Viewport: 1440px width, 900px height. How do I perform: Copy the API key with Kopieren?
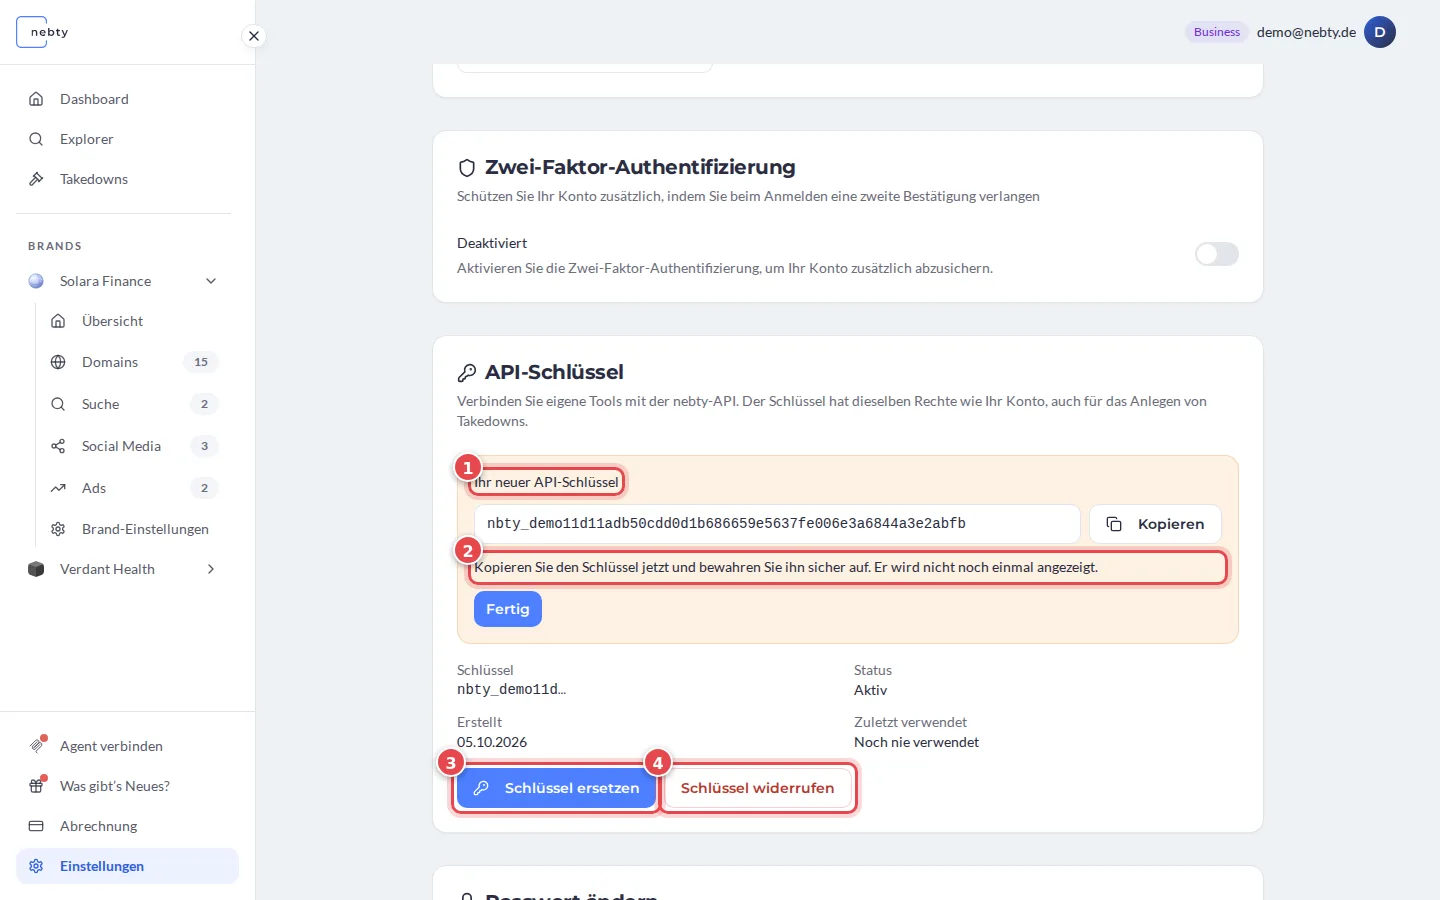tap(1155, 524)
